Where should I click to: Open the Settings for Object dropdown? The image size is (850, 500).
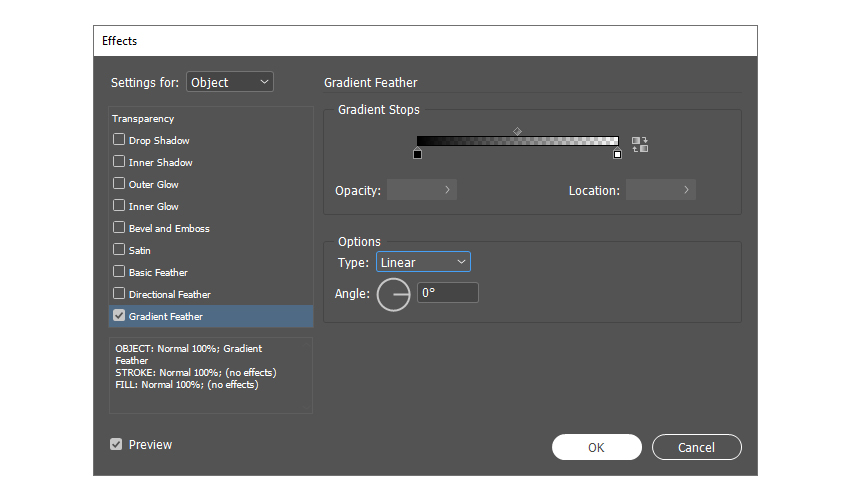pos(230,82)
